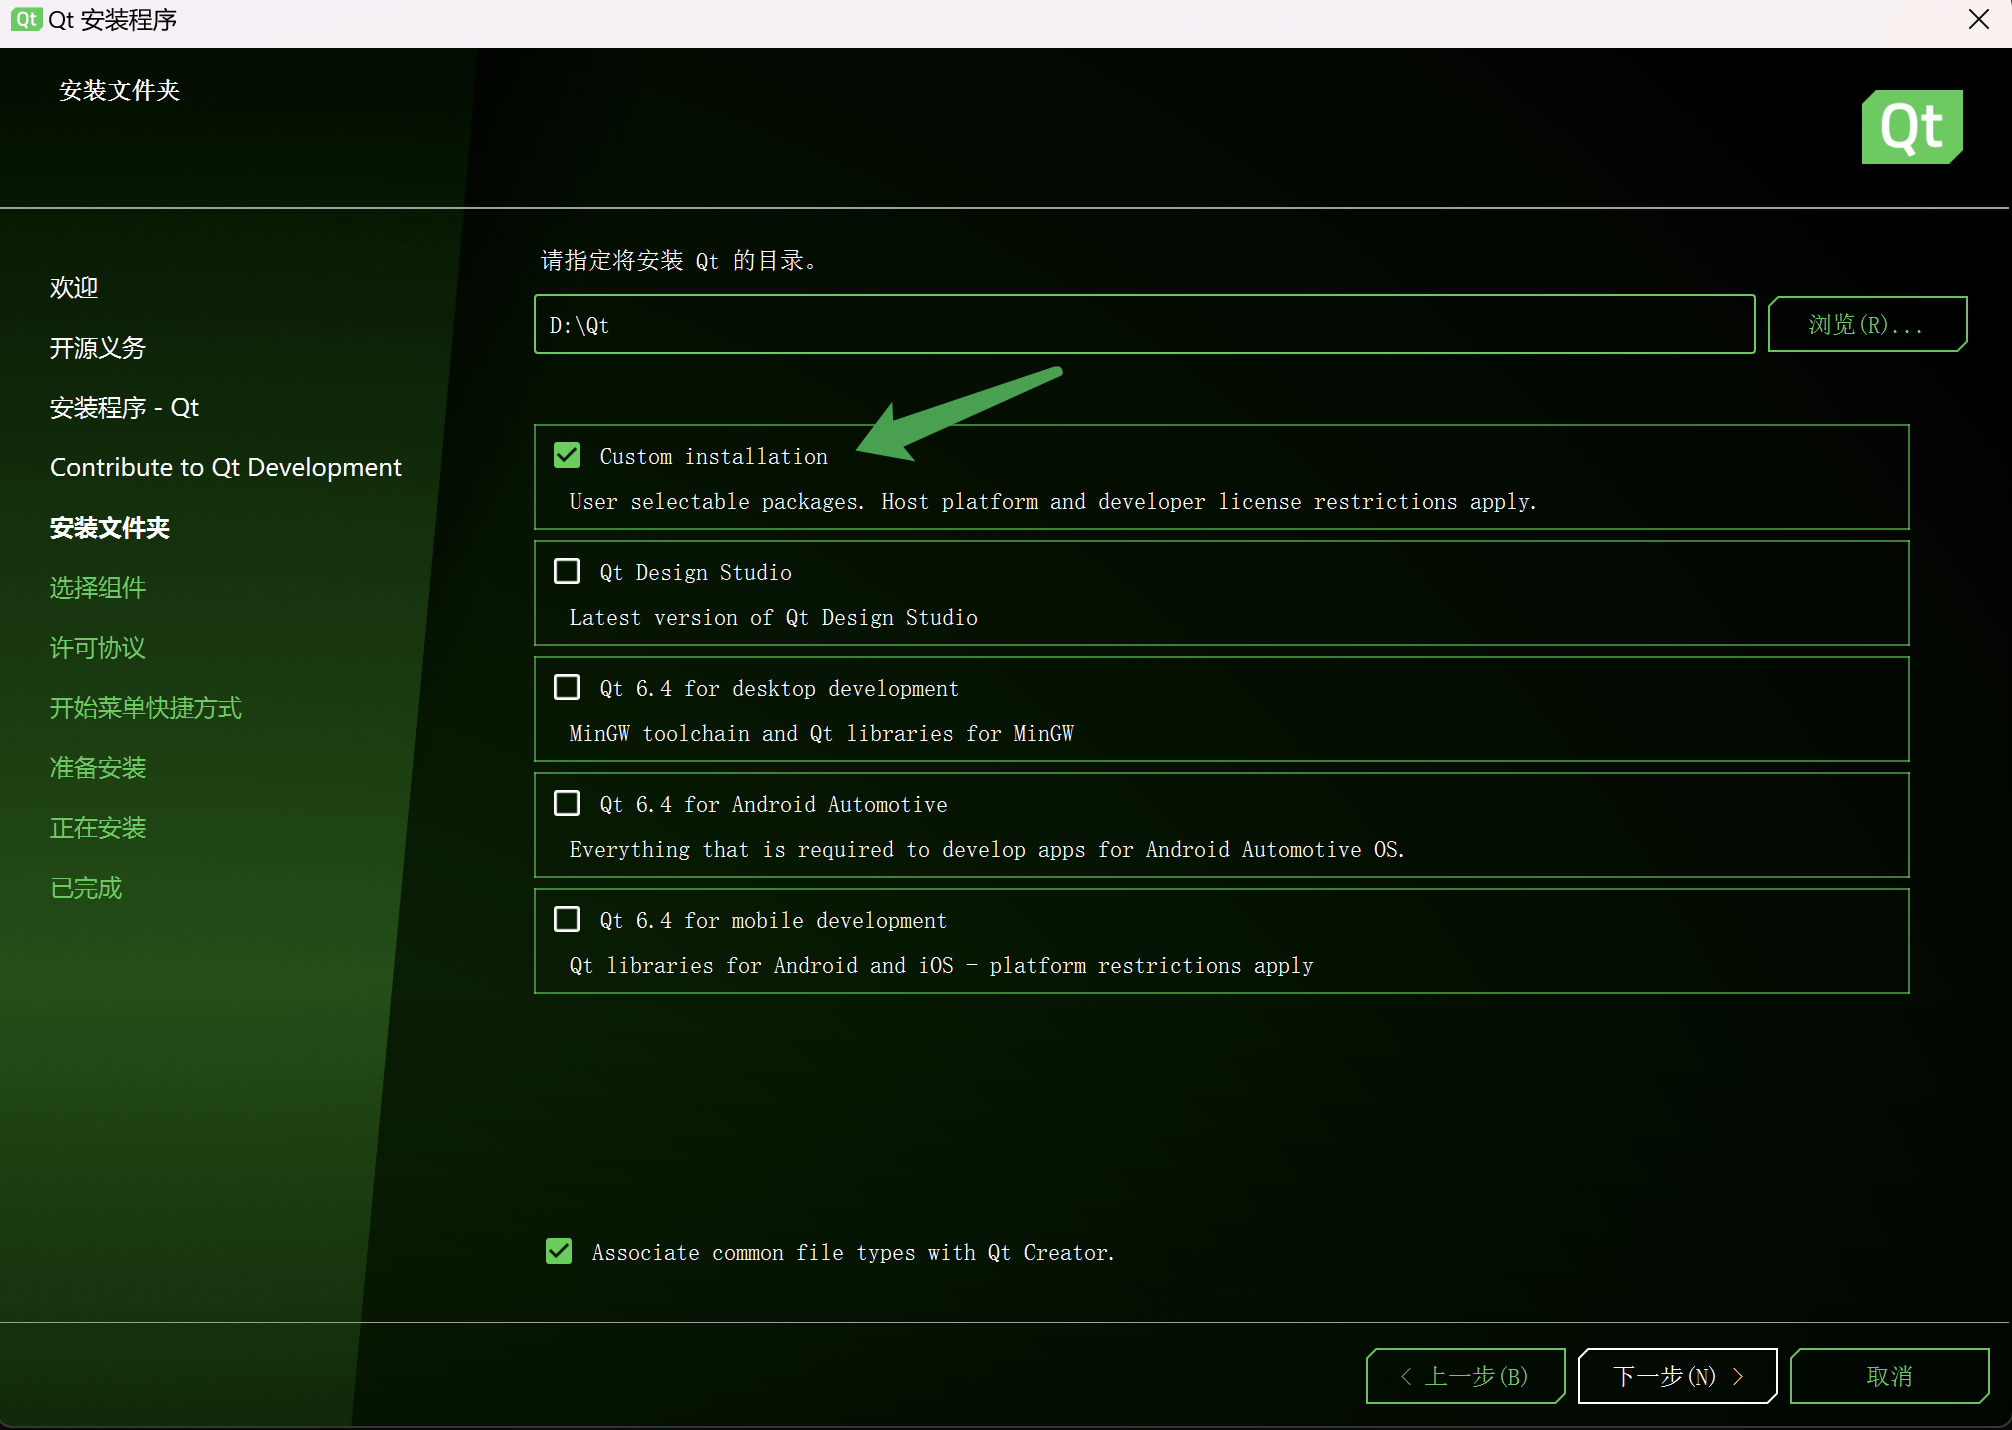Click the 浏览(R)... browse button
Viewport: 2012px width, 1430px height.
coord(1867,324)
